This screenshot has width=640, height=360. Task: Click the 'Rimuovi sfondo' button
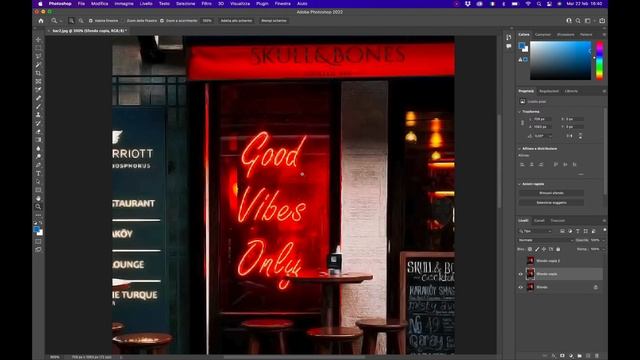coord(551,193)
